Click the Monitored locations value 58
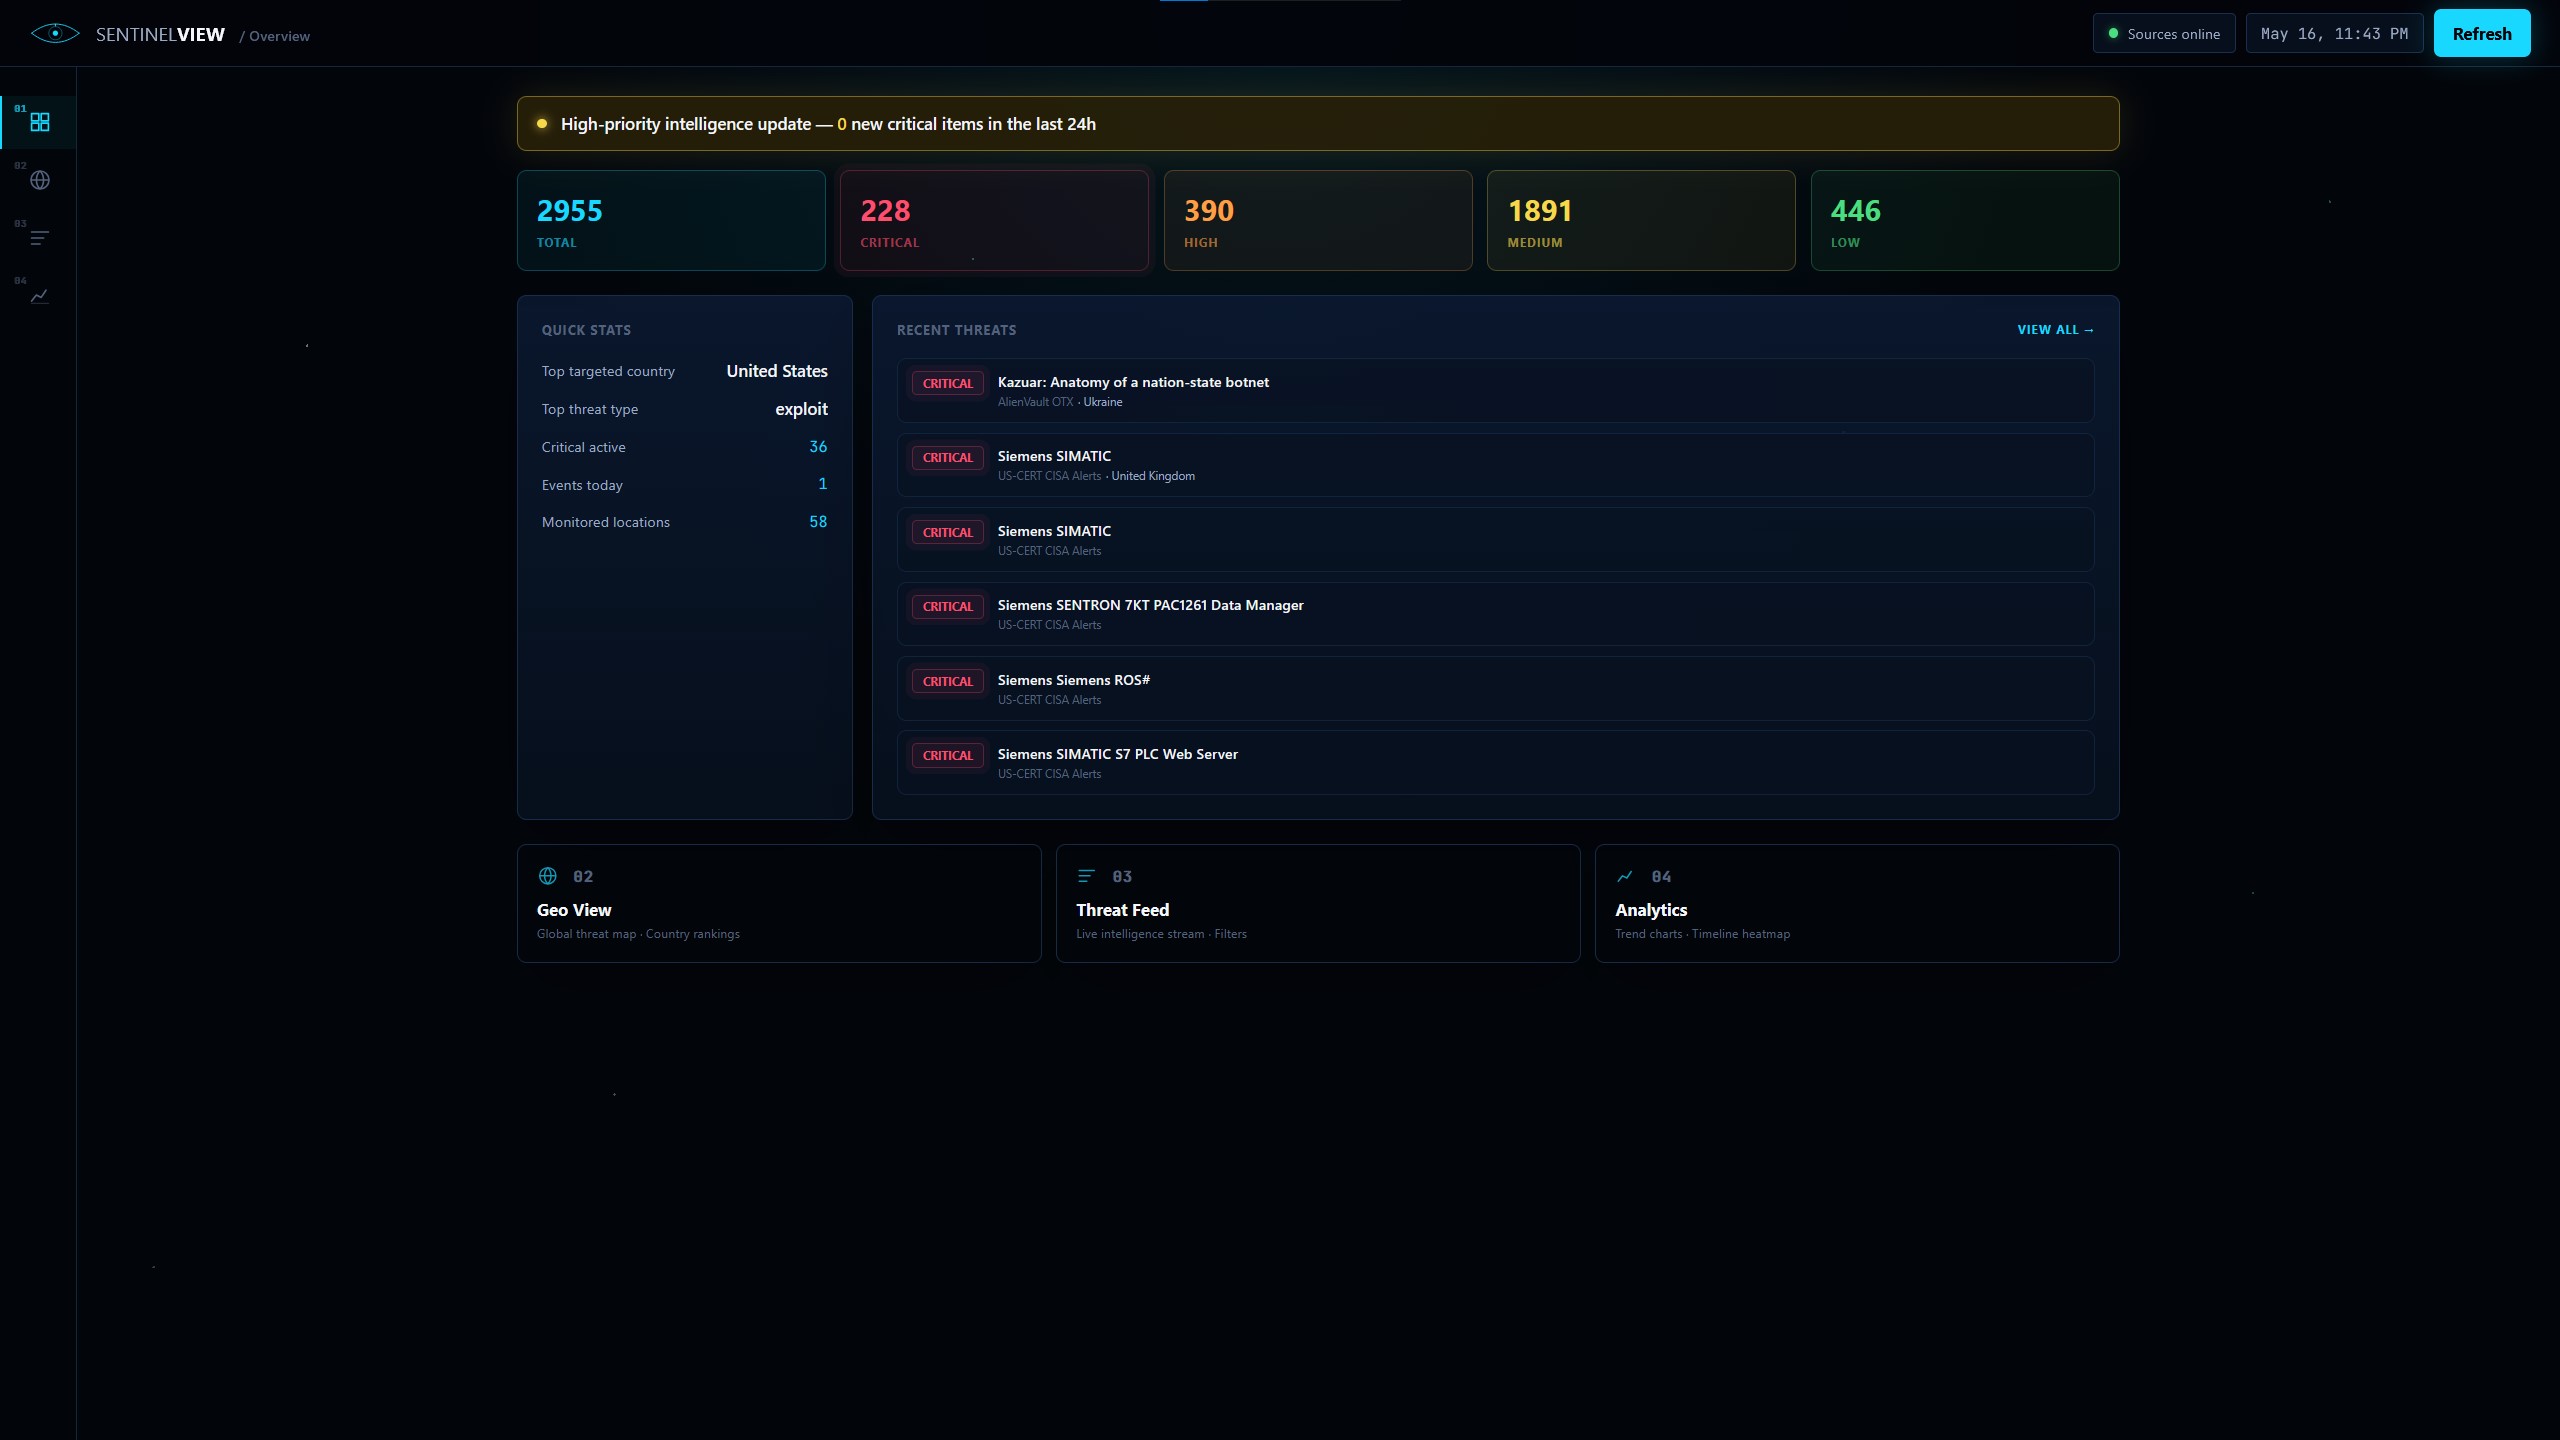The height and width of the screenshot is (1440, 2560). 818,522
